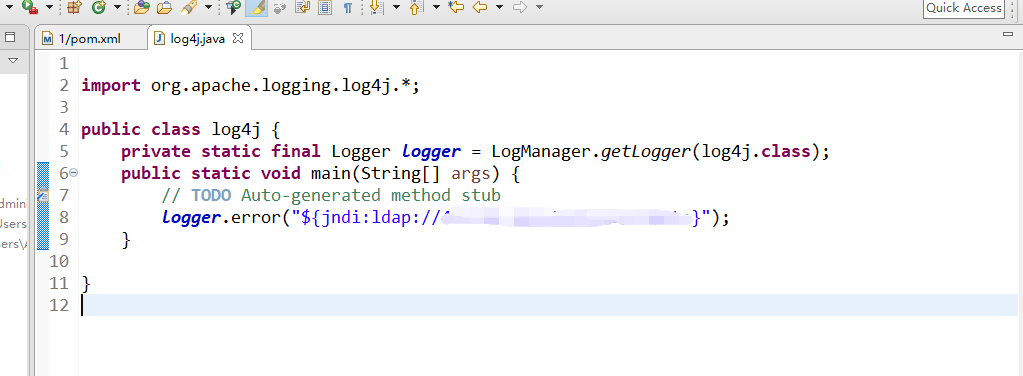
Task: Click 'LogManager' in line 5
Action: pyautogui.click(x=541, y=151)
